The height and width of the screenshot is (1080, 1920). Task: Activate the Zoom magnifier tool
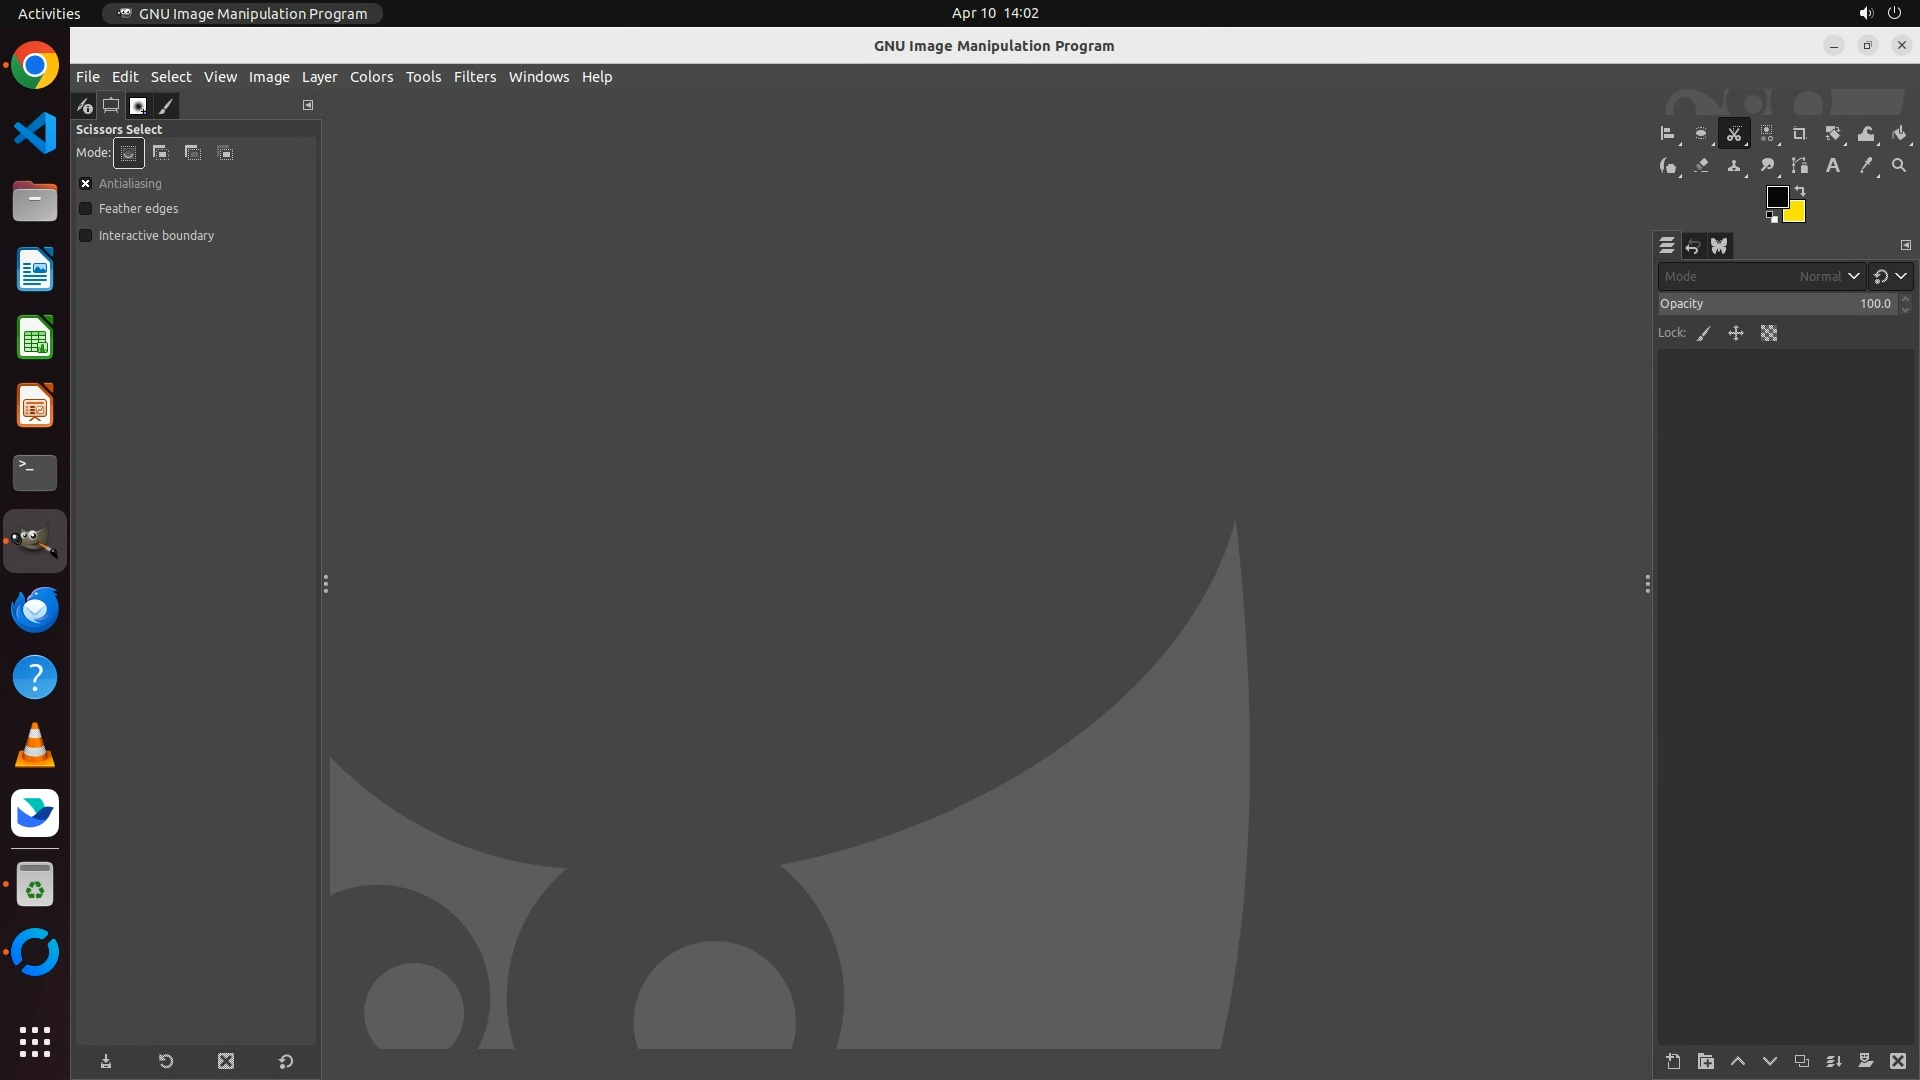1898,166
